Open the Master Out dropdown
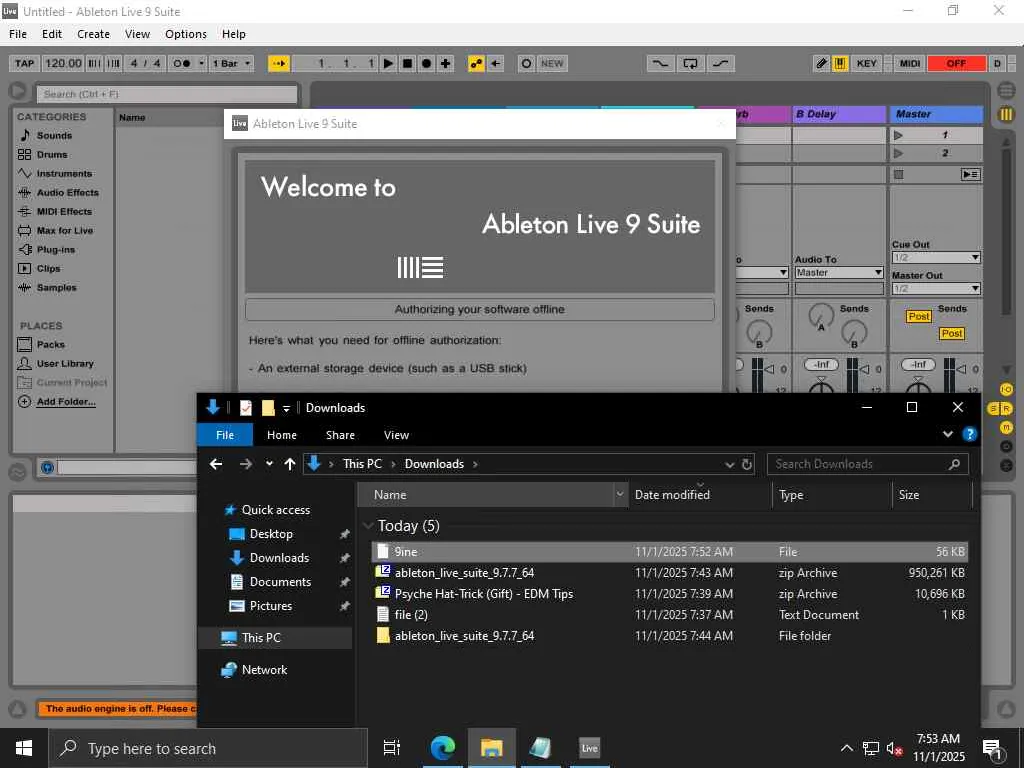 pyautogui.click(x=936, y=288)
